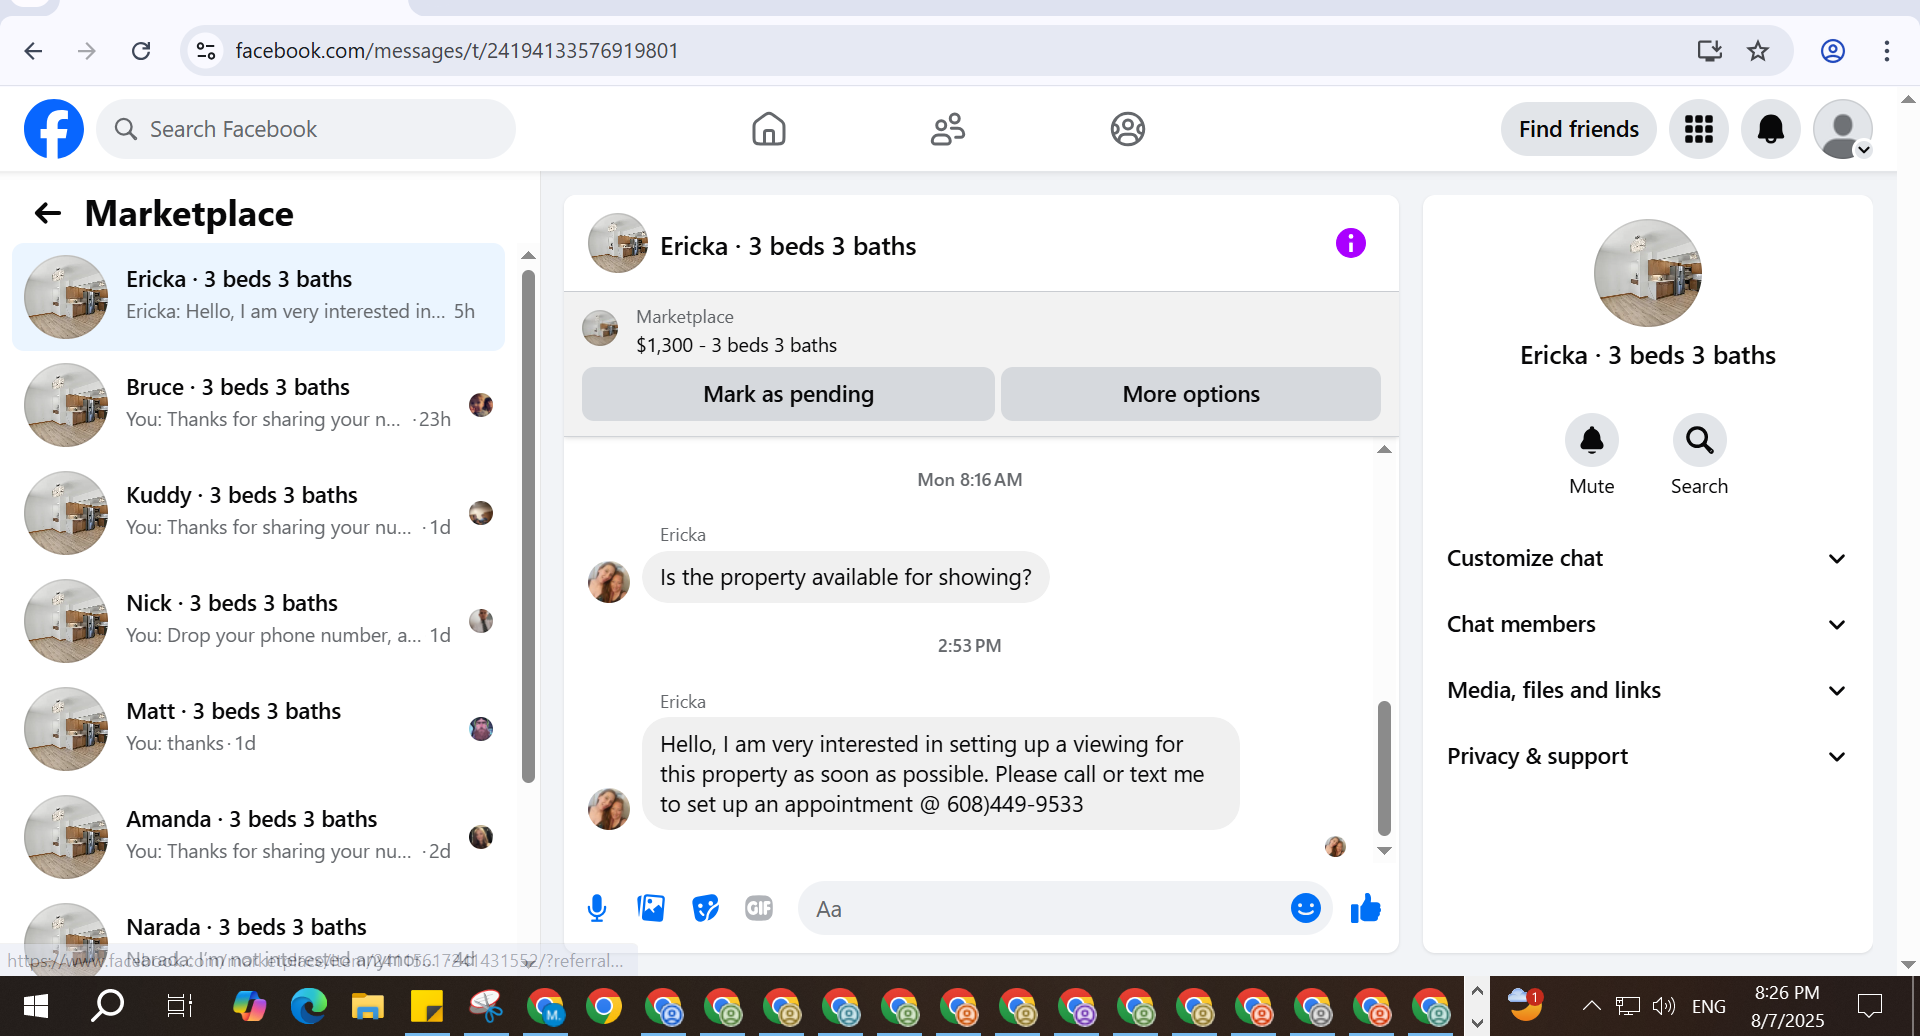The width and height of the screenshot is (1920, 1036).
Task: Click conversation list scrollbar
Action: coord(528,526)
